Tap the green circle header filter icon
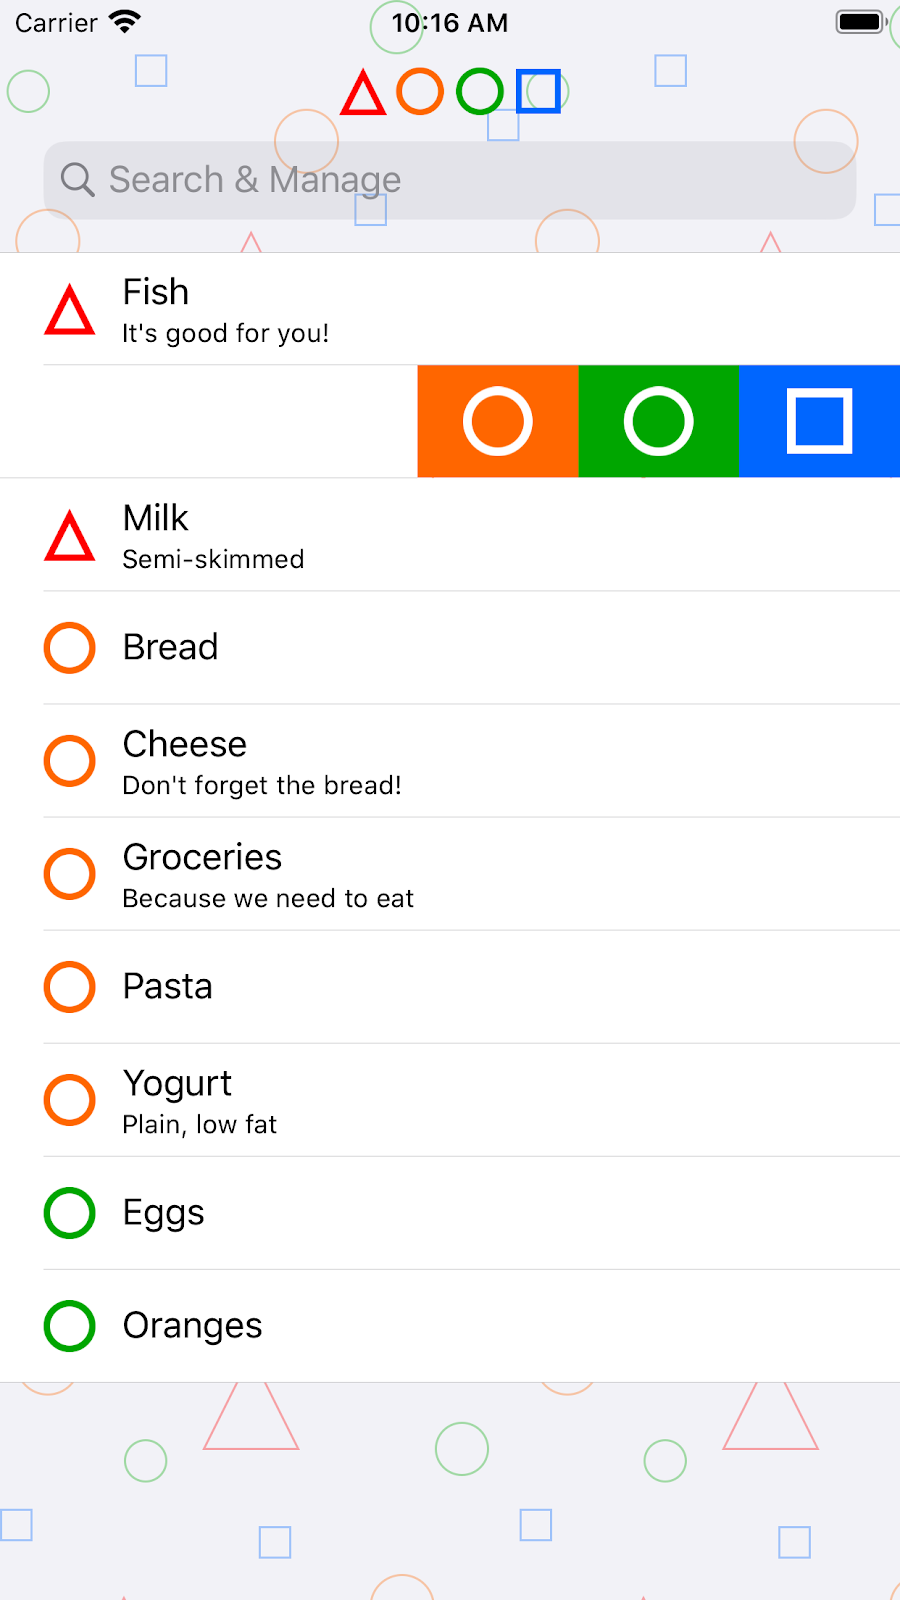 pos(480,92)
